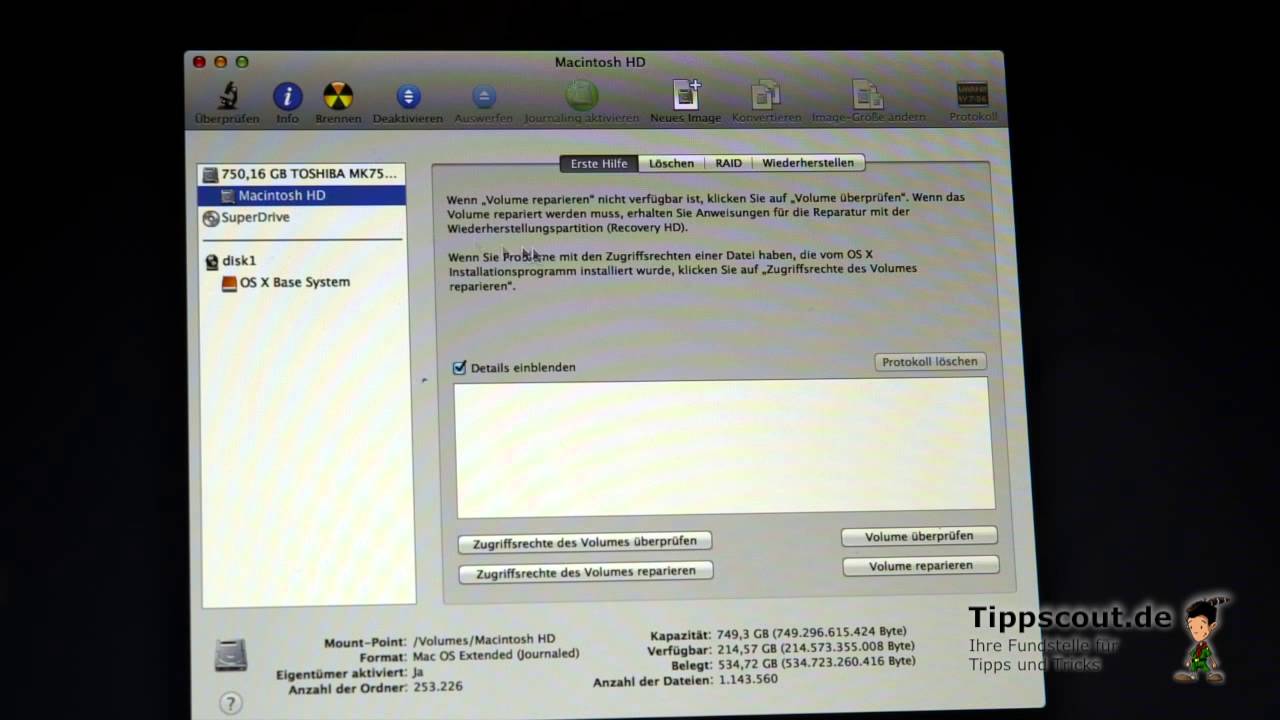Open the Protokoll log icon

[972, 95]
